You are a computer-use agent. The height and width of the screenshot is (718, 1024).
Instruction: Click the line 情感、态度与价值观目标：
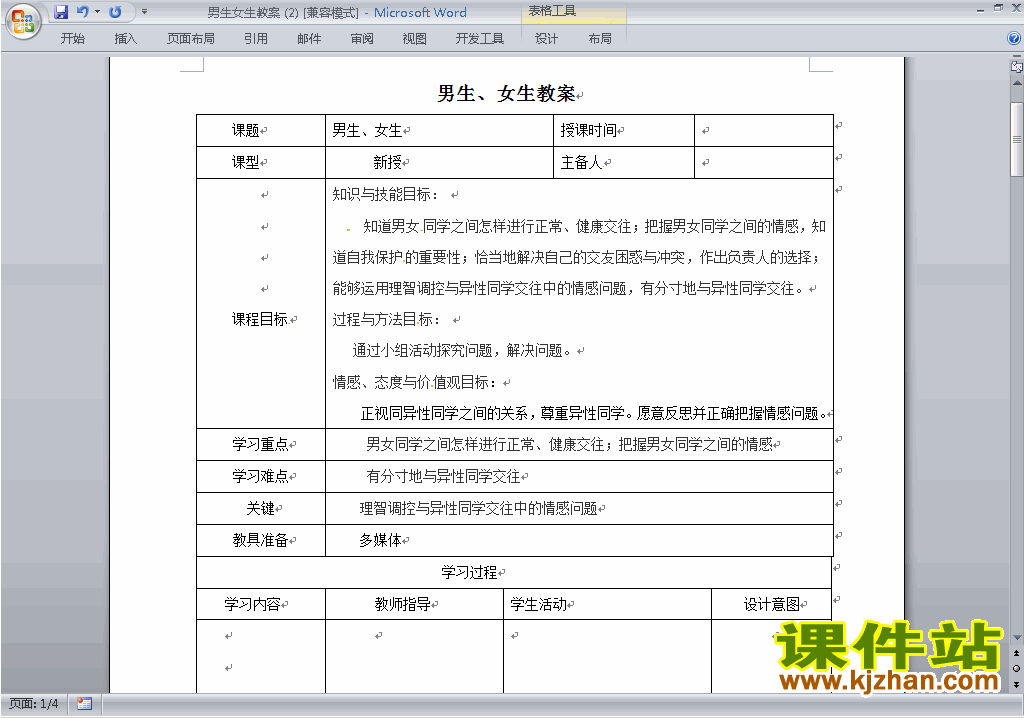point(415,382)
